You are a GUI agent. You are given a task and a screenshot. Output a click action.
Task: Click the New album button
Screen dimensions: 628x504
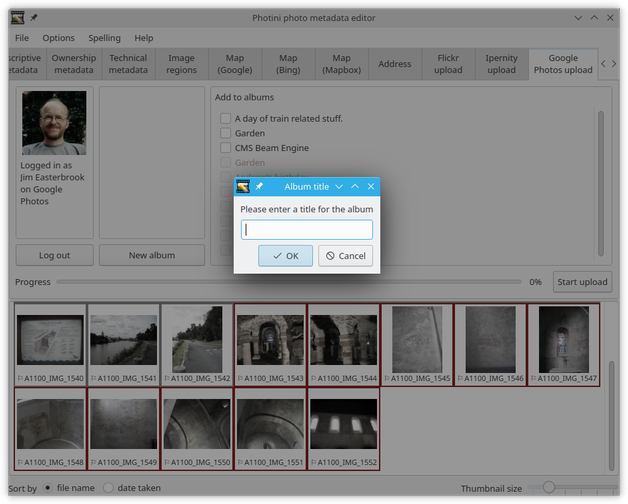click(152, 255)
